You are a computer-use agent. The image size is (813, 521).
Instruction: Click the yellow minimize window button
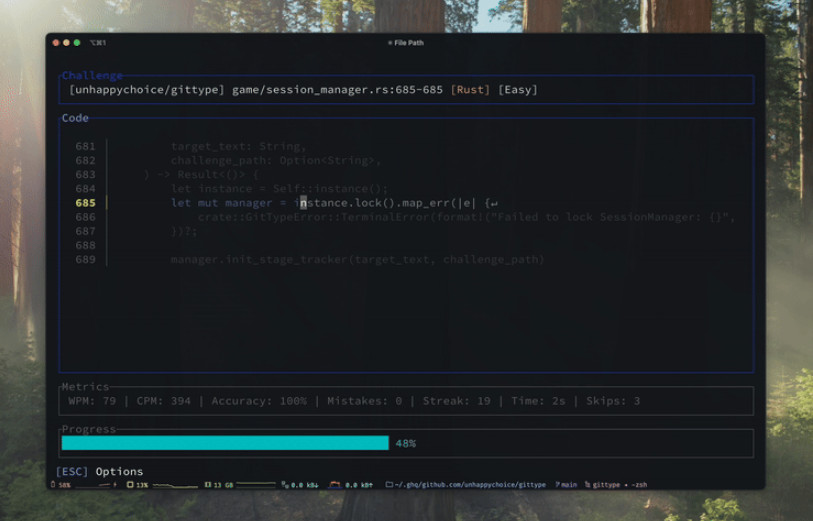click(66, 43)
